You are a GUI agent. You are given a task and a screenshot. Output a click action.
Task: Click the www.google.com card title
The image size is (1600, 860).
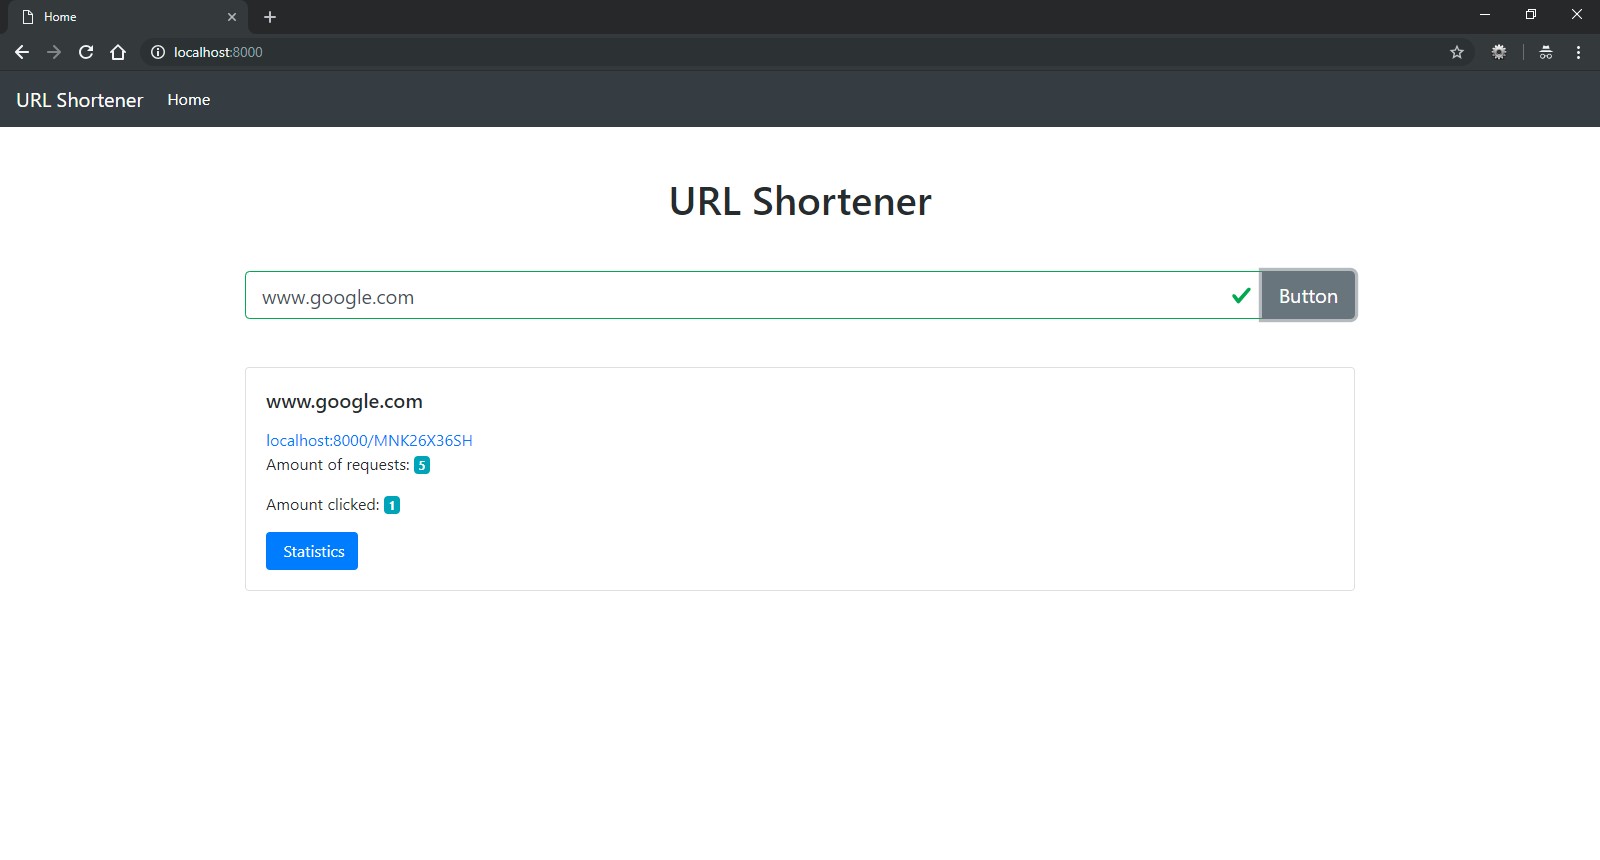pyautogui.click(x=344, y=401)
